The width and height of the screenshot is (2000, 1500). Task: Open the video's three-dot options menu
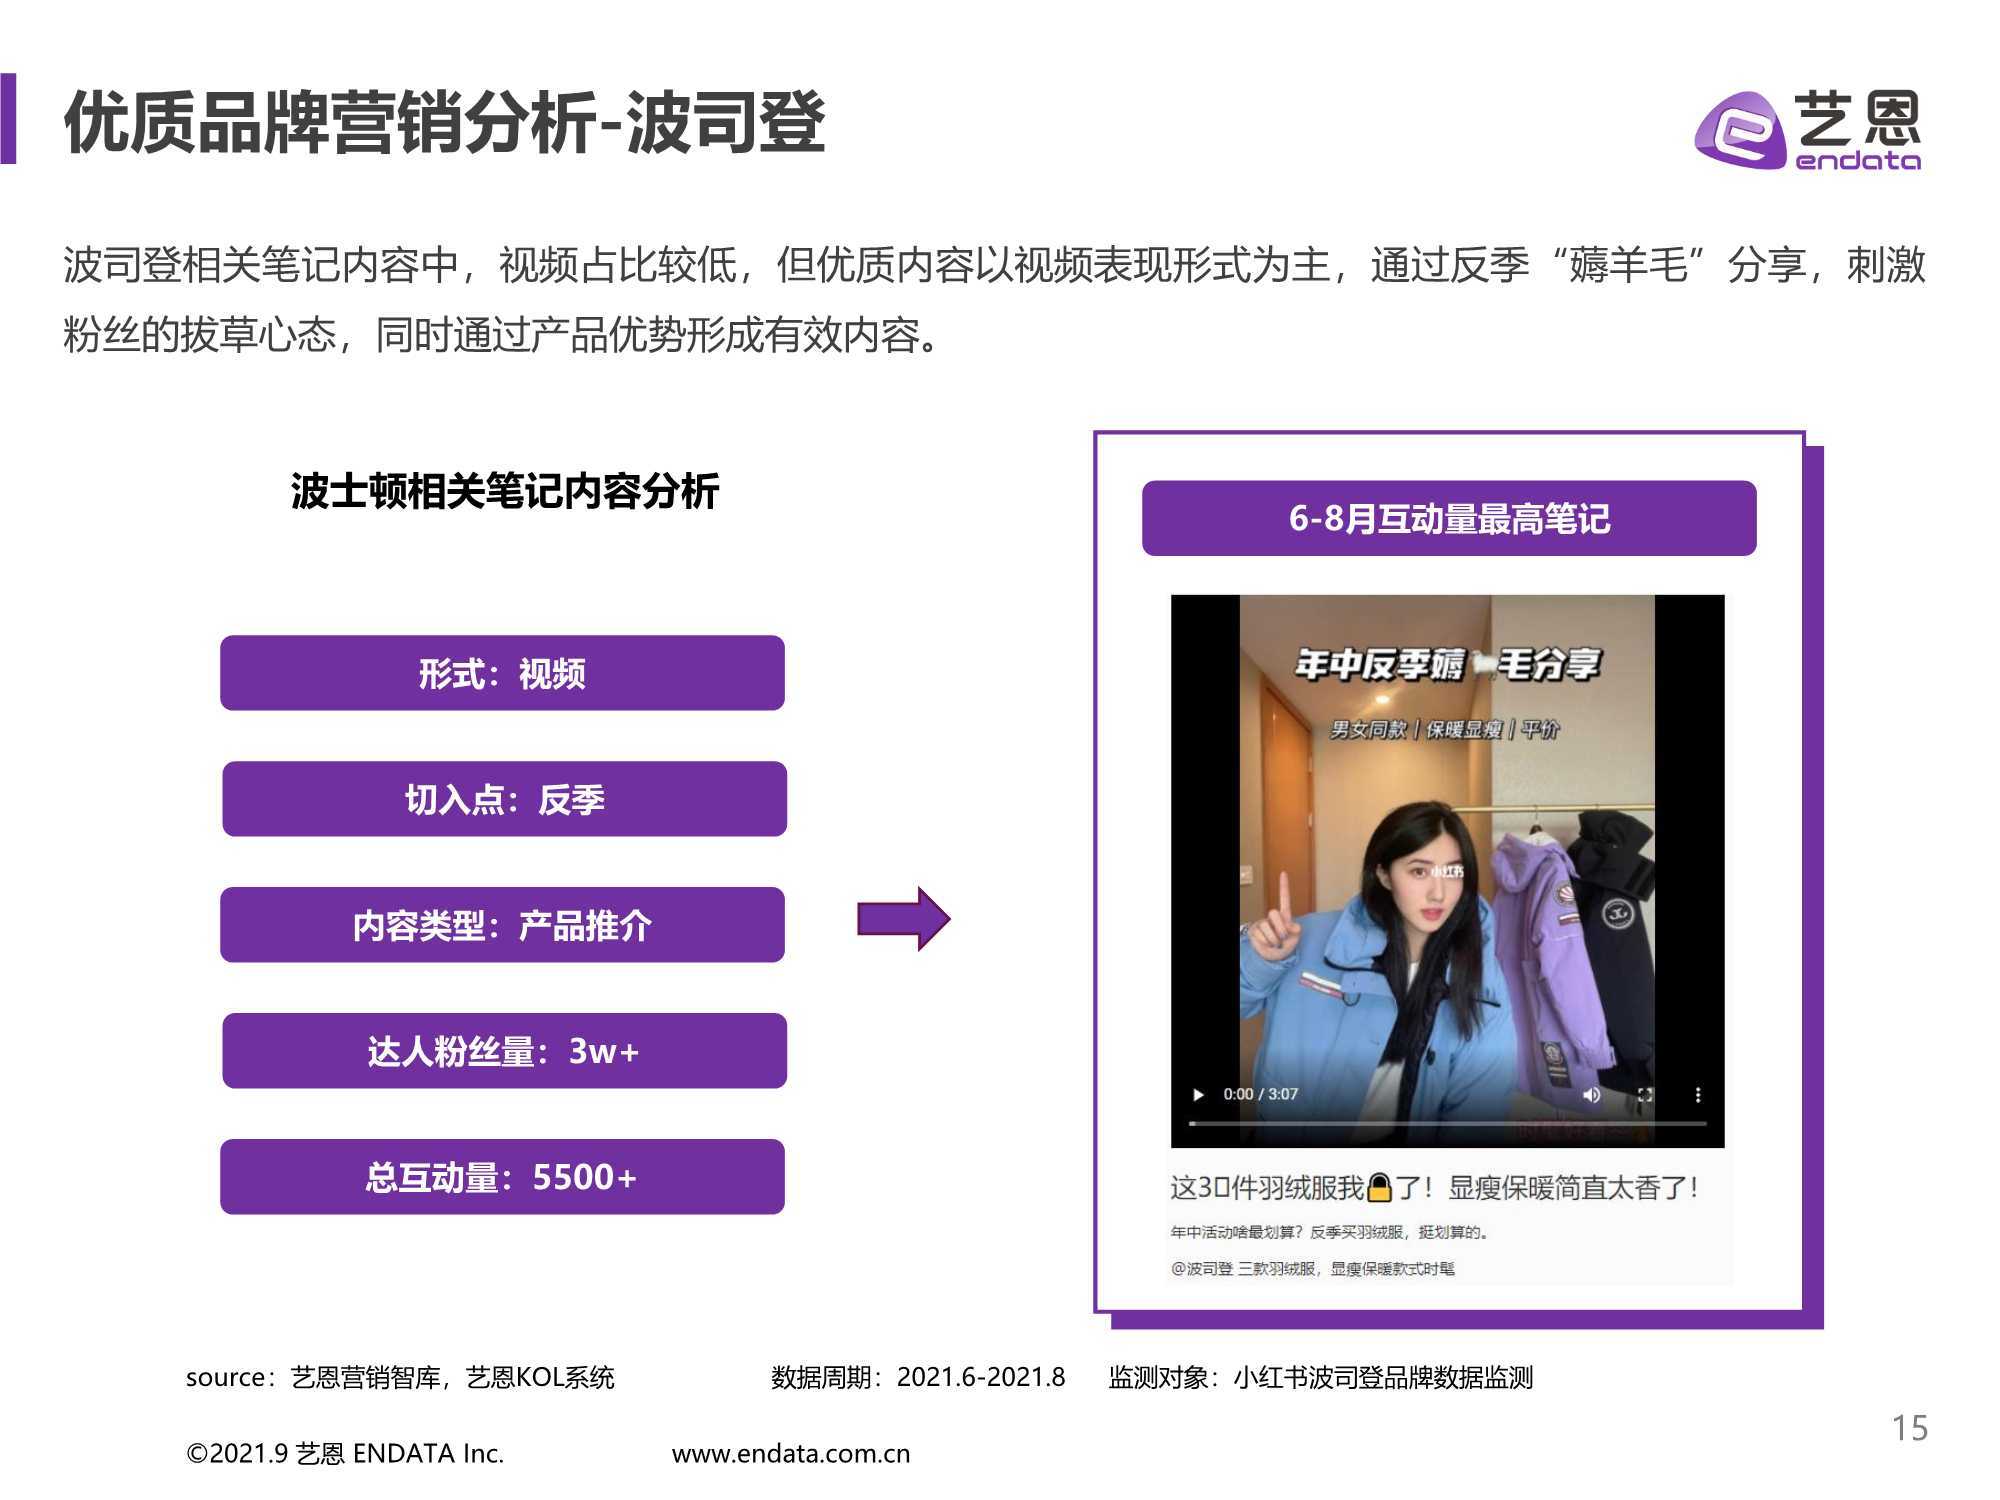(1698, 1095)
